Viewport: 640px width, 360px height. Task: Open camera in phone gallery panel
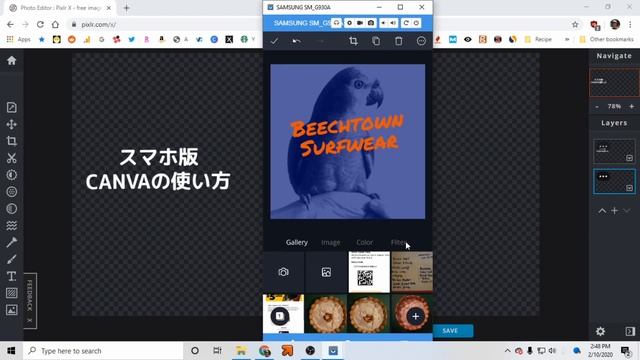point(283,272)
